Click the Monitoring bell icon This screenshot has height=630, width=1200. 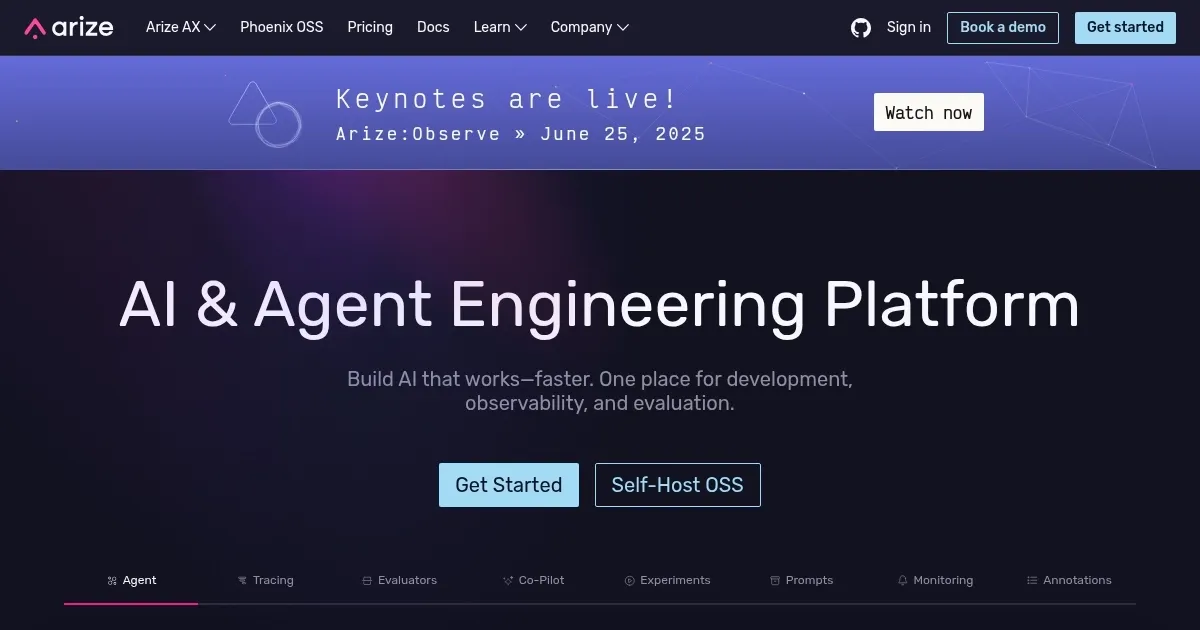[900, 580]
